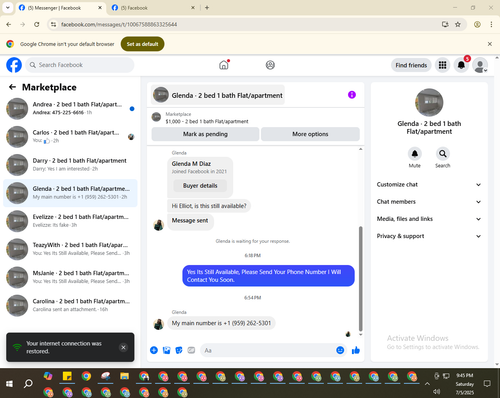
Task: Open the Notifications bell icon
Action: coord(461,65)
